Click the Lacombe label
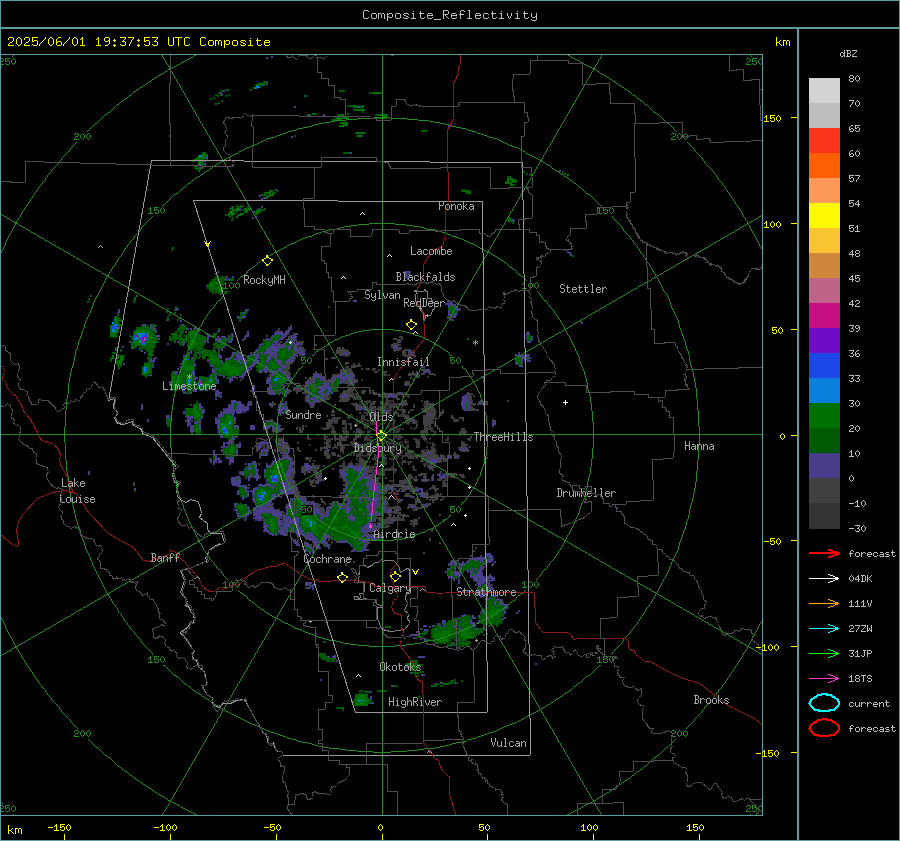 click(x=431, y=251)
